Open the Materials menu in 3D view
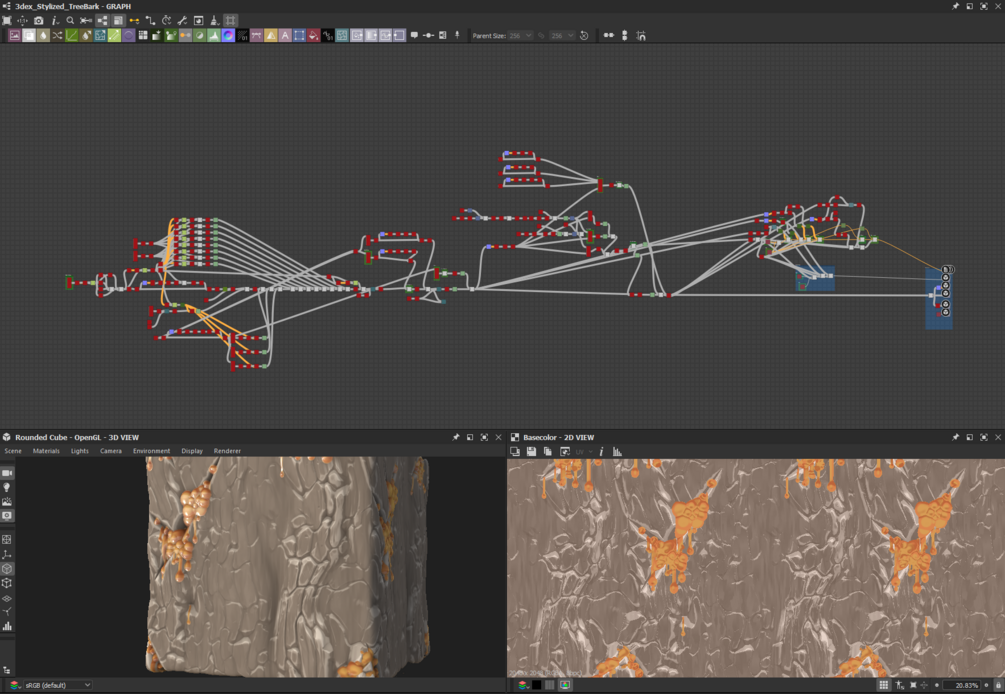Screen dimensions: 1005x694 (x=46, y=451)
